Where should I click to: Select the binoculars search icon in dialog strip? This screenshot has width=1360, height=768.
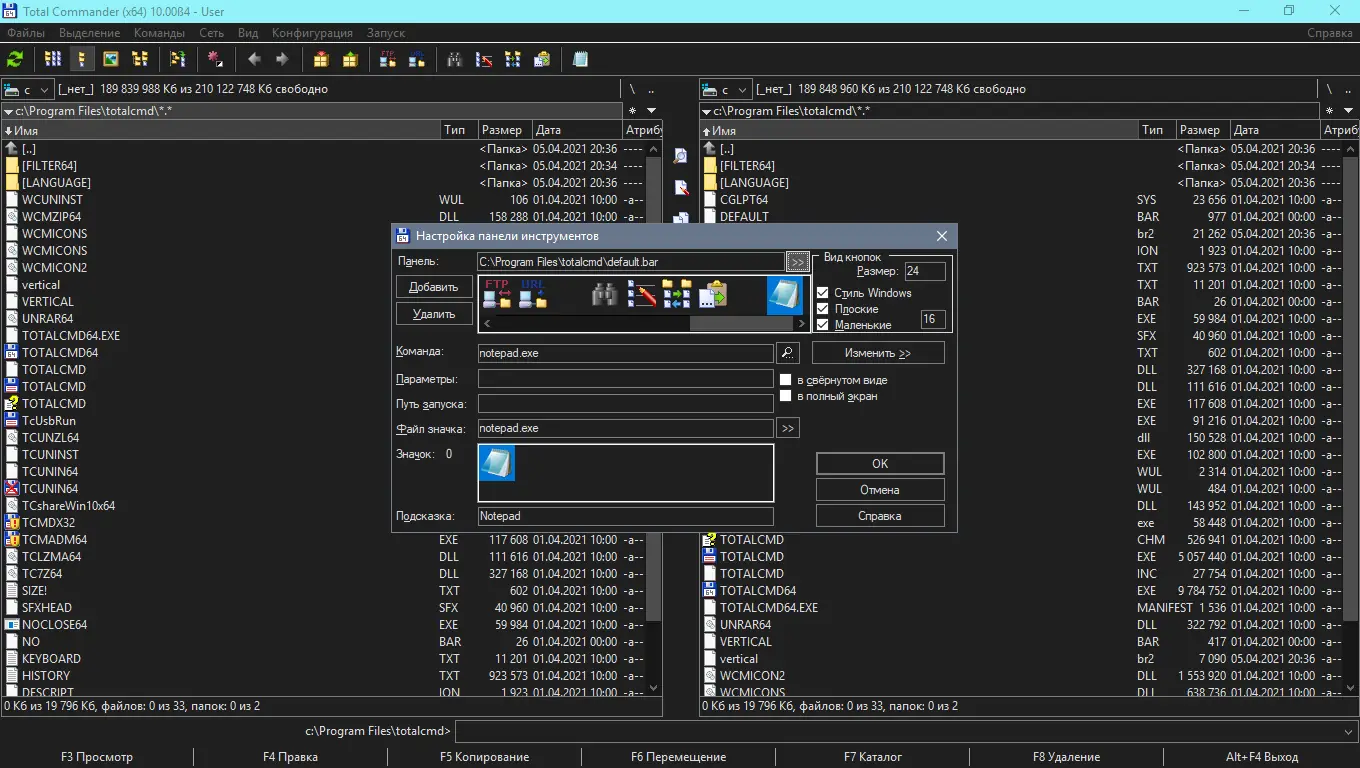click(x=604, y=294)
